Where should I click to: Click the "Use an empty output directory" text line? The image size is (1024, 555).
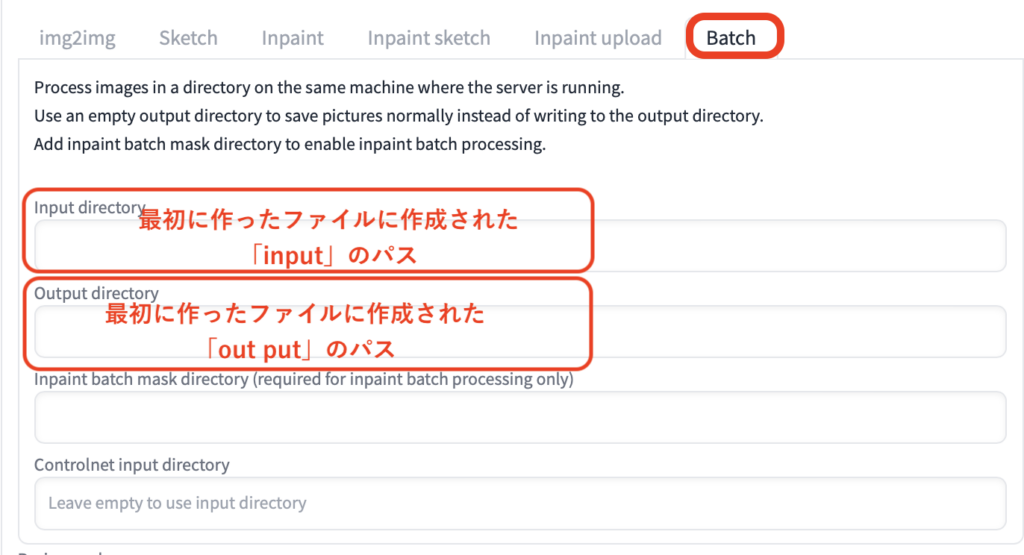pyautogui.click(x=398, y=115)
